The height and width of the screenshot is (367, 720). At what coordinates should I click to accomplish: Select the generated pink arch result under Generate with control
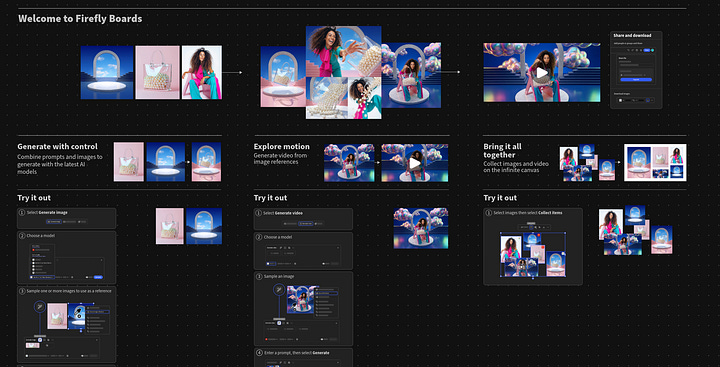(x=206, y=162)
